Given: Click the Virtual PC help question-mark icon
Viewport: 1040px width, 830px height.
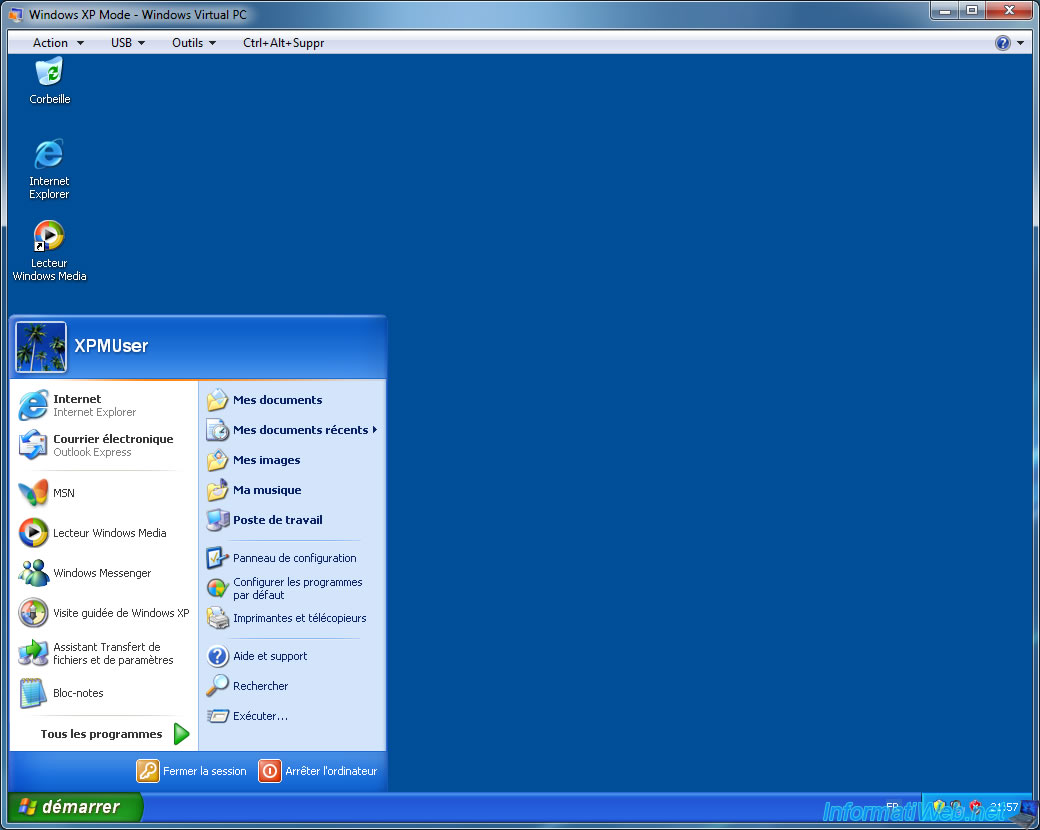Looking at the screenshot, I should pyautogui.click(x=1002, y=43).
